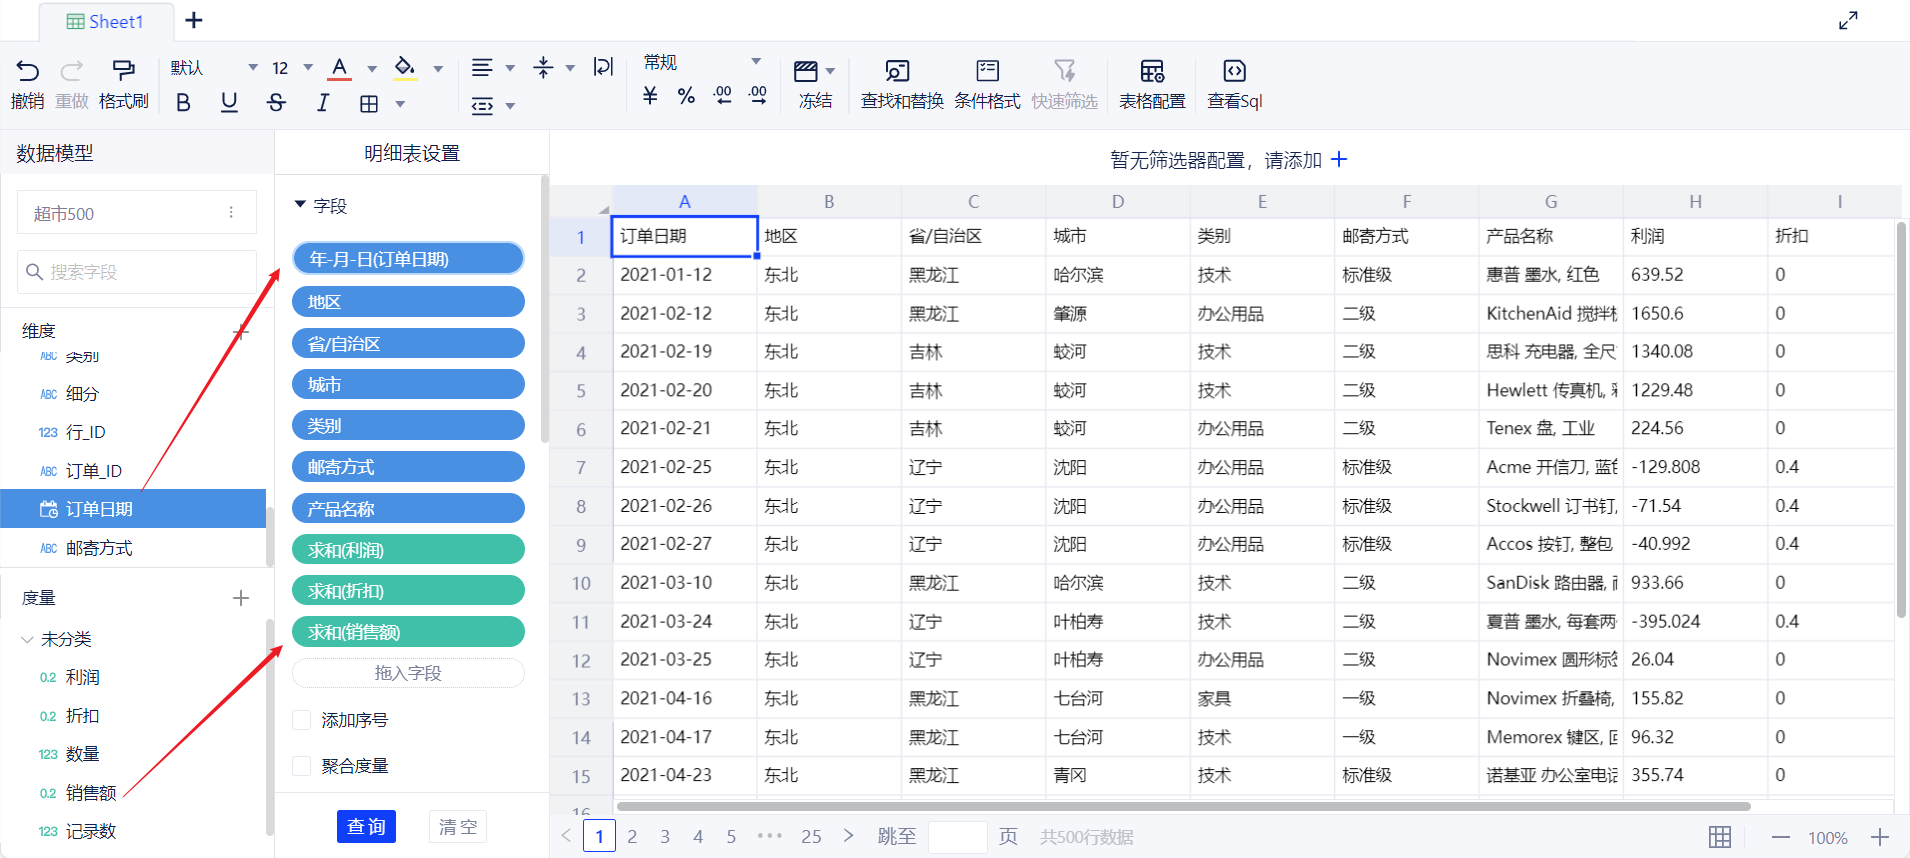Click the undo (撤销) icon
The image size is (1910, 858).
click(x=28, y=70)
